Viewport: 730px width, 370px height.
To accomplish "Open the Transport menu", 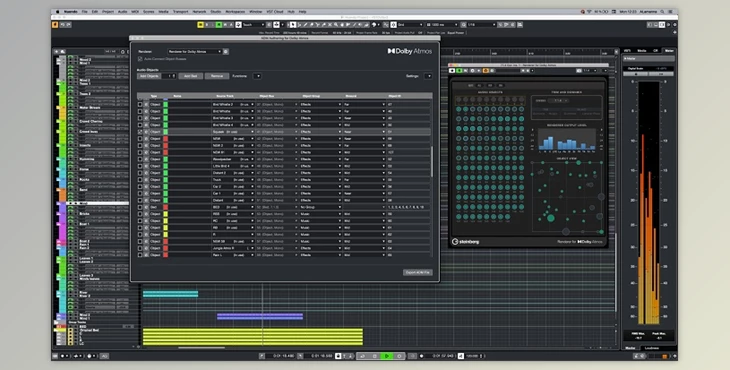I will (x=180, y=12).
